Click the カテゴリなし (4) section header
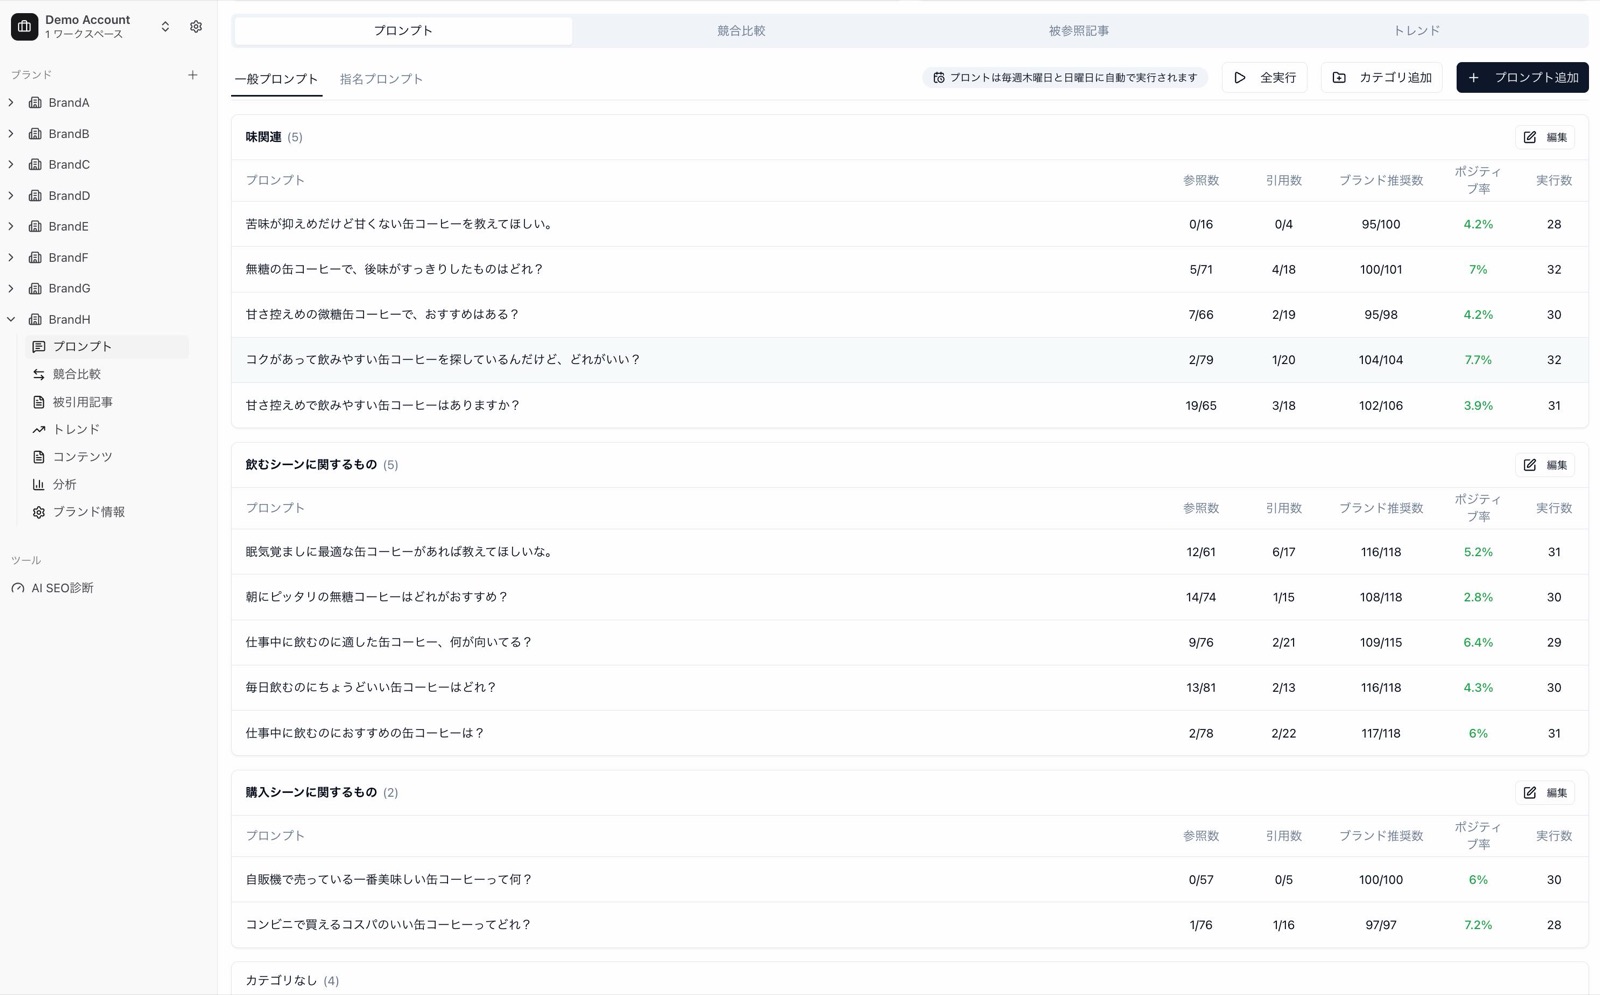The height and width of the screenshot is (995, 1600). tap(292, 981)
